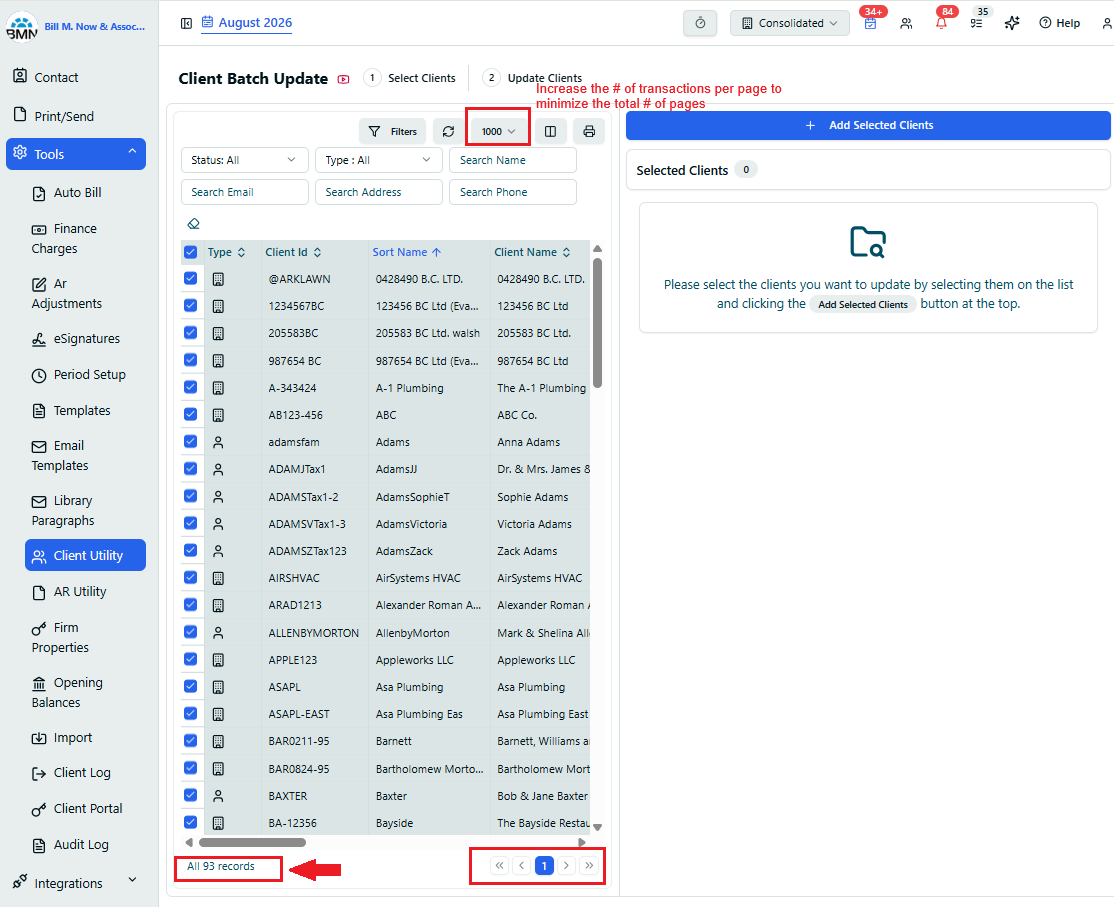Click the vertical scrollbar of the client list
The width and height of the screenshot is (1114, 907).
(x=597, y=323)
